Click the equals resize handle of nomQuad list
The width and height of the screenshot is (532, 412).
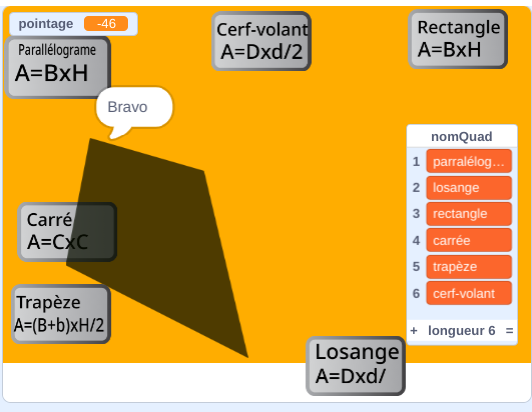point(509,331)
